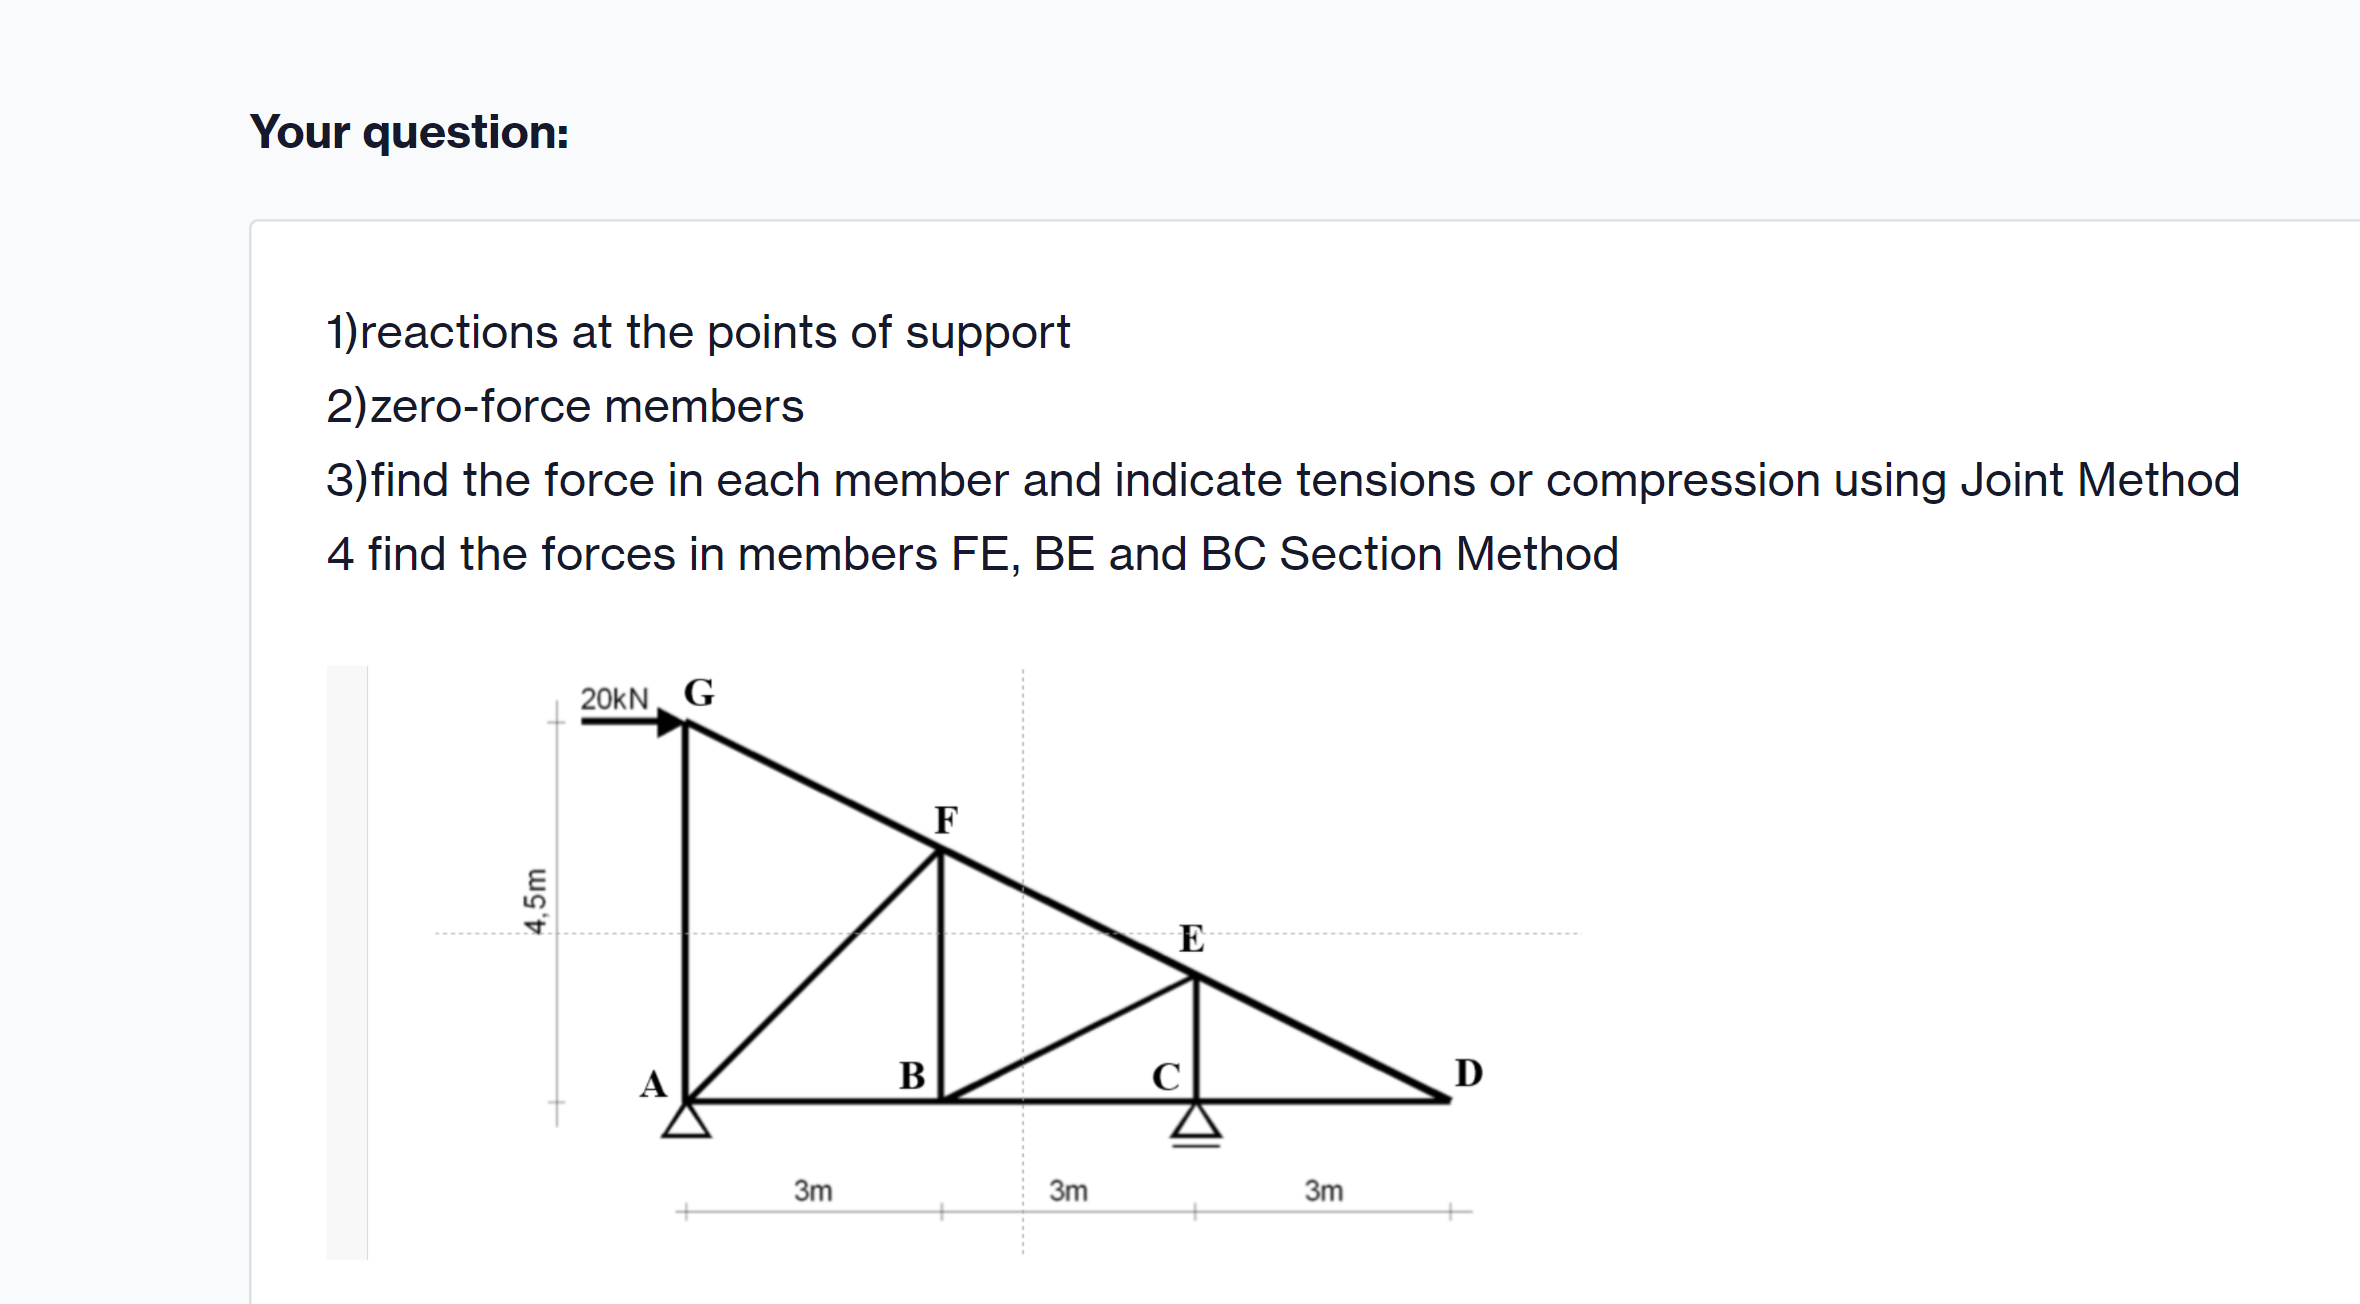Click the joint label G
Screen dimensions: 2360x1304
point(699,692)
